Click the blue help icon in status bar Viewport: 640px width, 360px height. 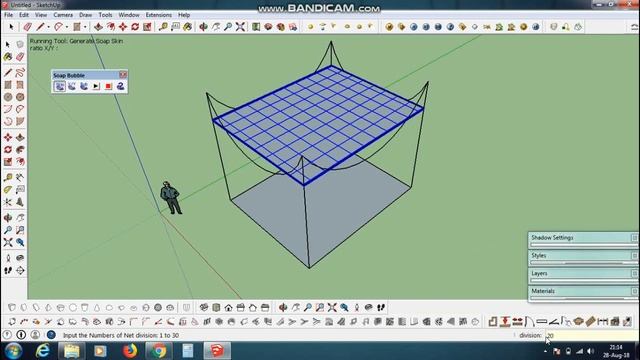pyautogui.click(x=51, y=335)
